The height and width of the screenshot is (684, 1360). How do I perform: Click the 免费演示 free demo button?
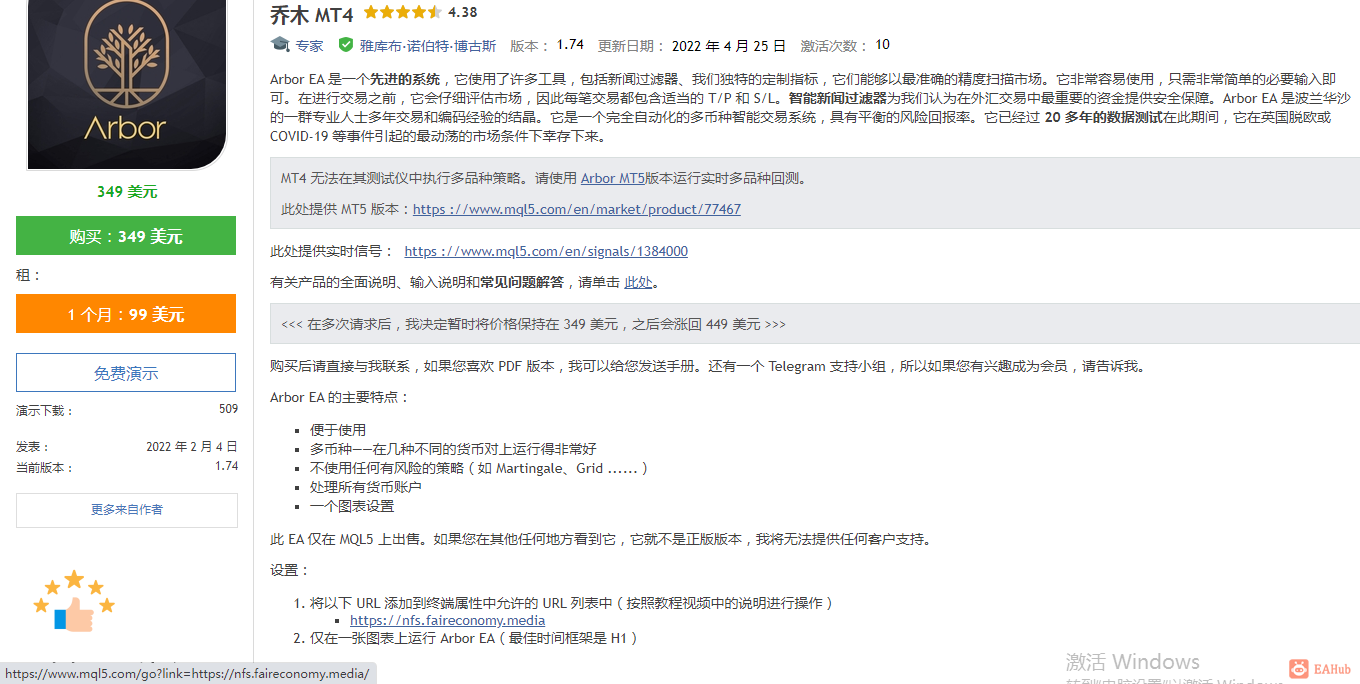(x=126, y=373)
